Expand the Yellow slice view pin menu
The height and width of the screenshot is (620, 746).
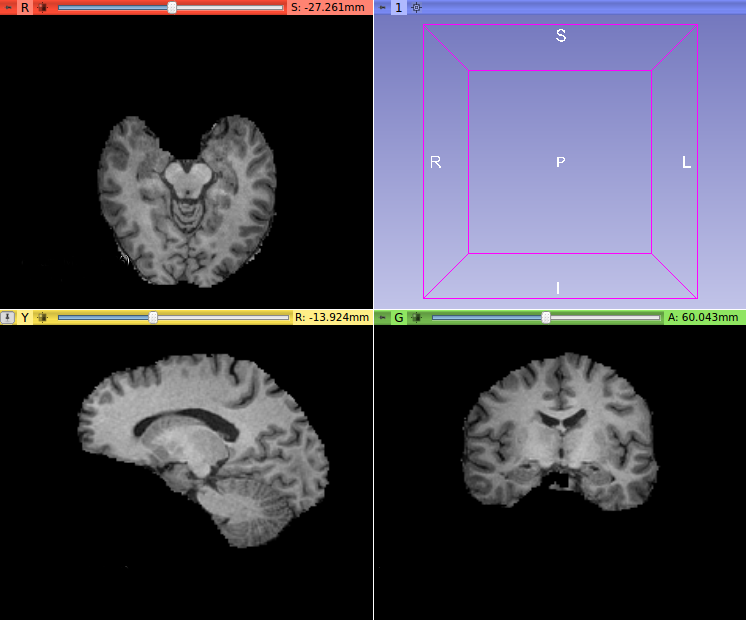point(8,317)
